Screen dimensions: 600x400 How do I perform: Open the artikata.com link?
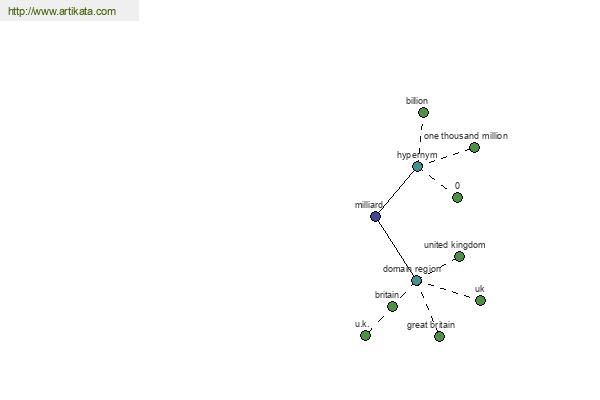[x=62, y=11]
